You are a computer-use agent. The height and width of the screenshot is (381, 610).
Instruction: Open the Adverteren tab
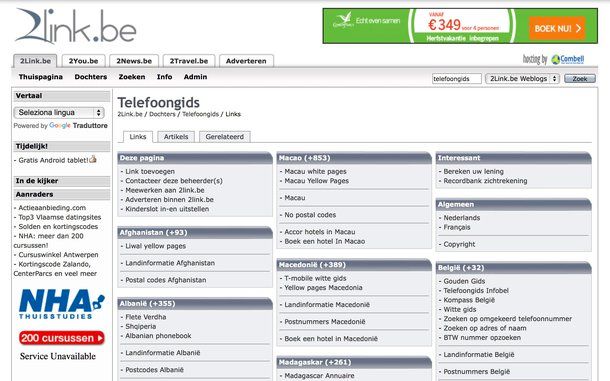tap(246, 61)
